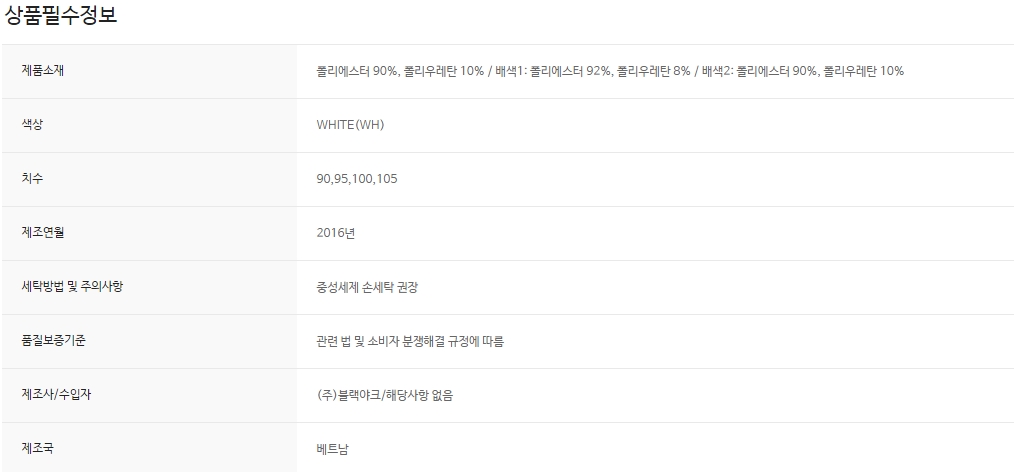Click the WHITE(WH) color value
Screen dimensions: 1014x472
coord(350,125)
